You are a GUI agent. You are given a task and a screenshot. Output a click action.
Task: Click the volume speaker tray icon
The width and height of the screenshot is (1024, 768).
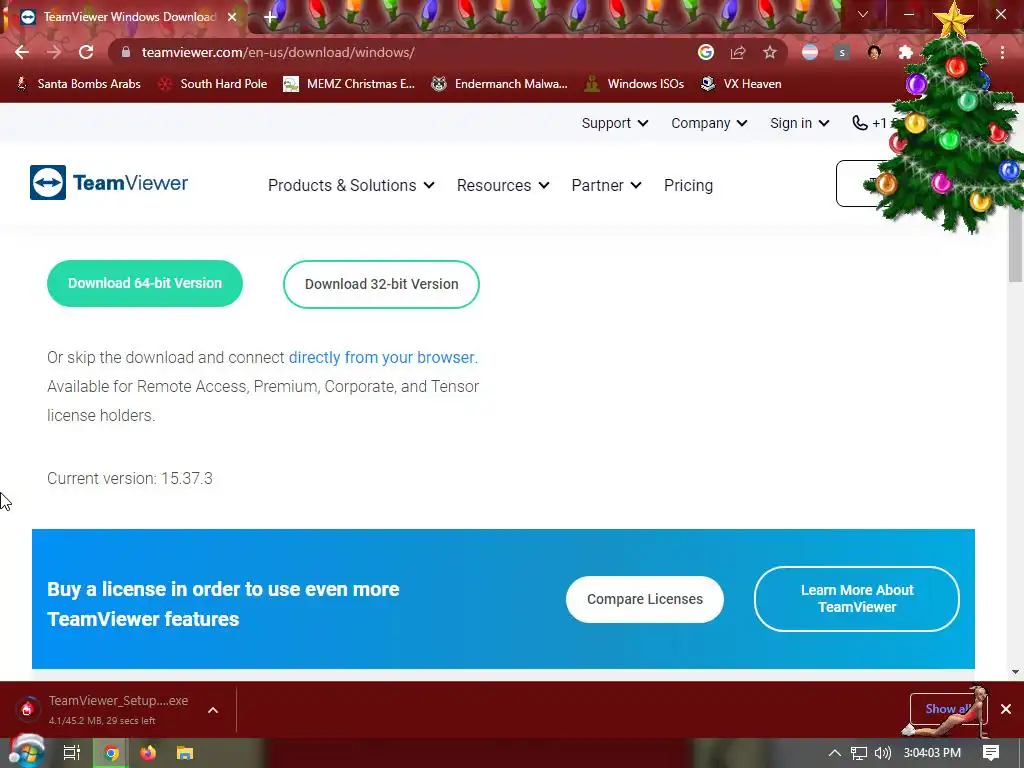(882, 753)
